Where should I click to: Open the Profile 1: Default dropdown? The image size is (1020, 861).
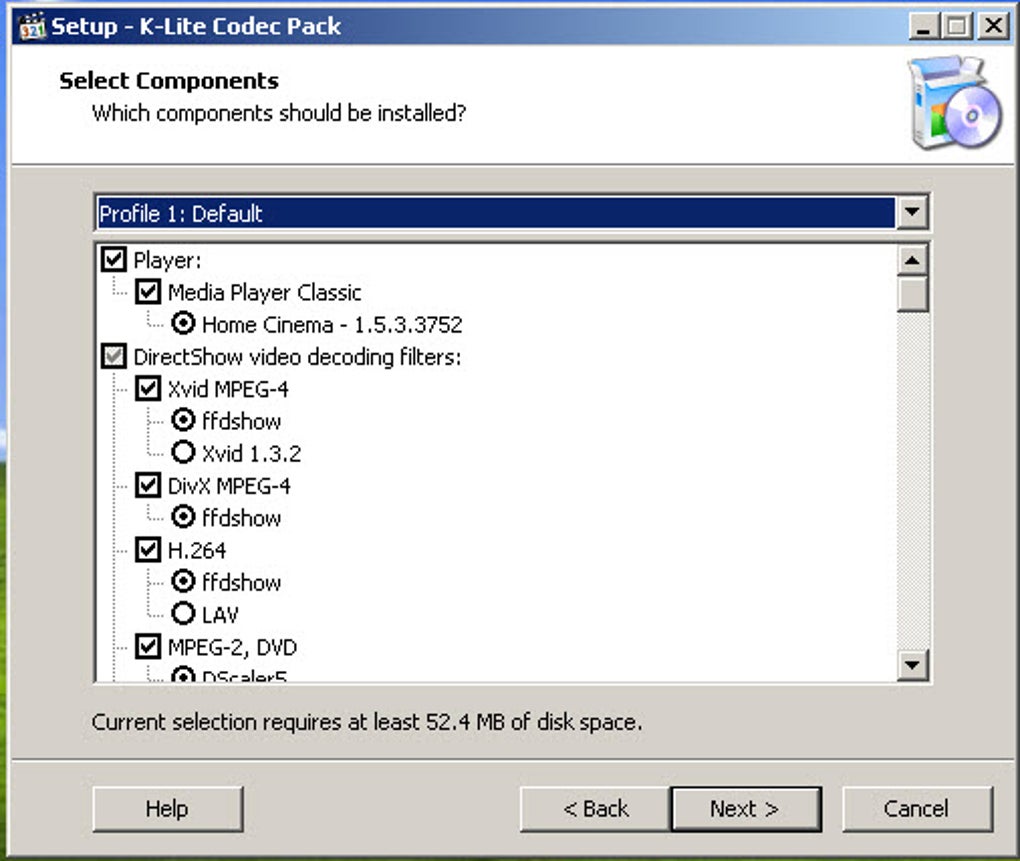[x=512, y=213]
